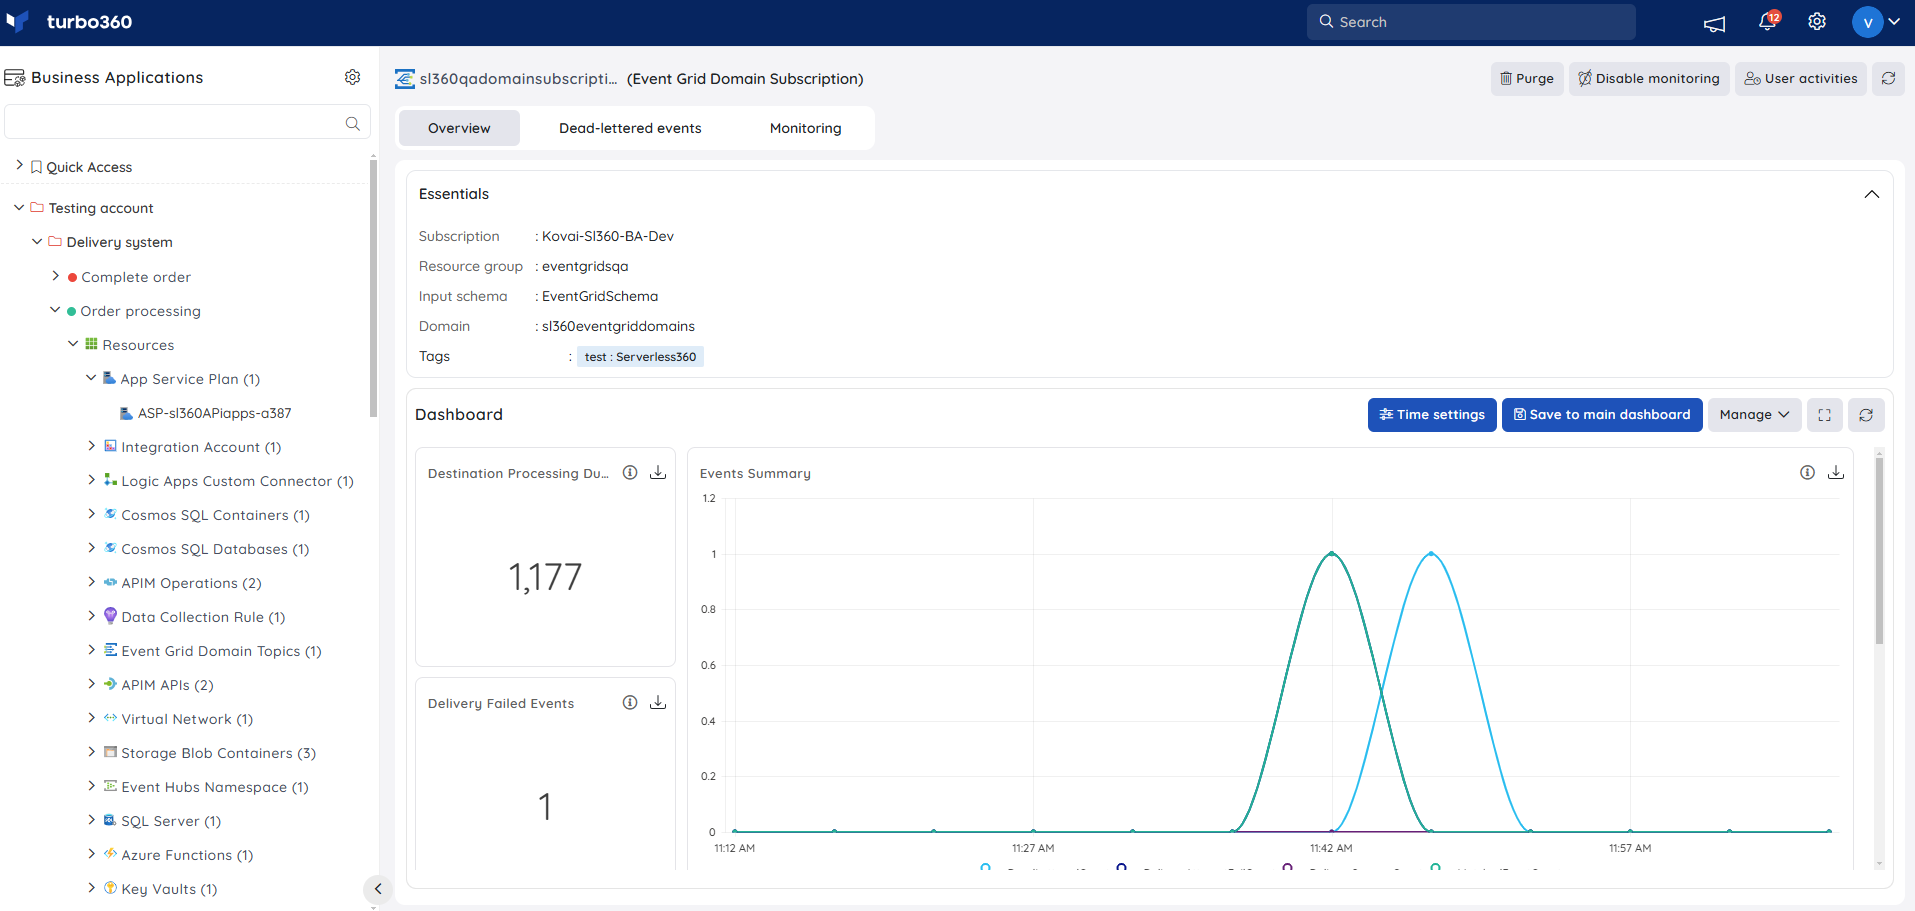Image resolution: width=1915 pixels, height=911 pixels.
Task: Refresh the dashboard widgets
Action: tap(1866, 415)
